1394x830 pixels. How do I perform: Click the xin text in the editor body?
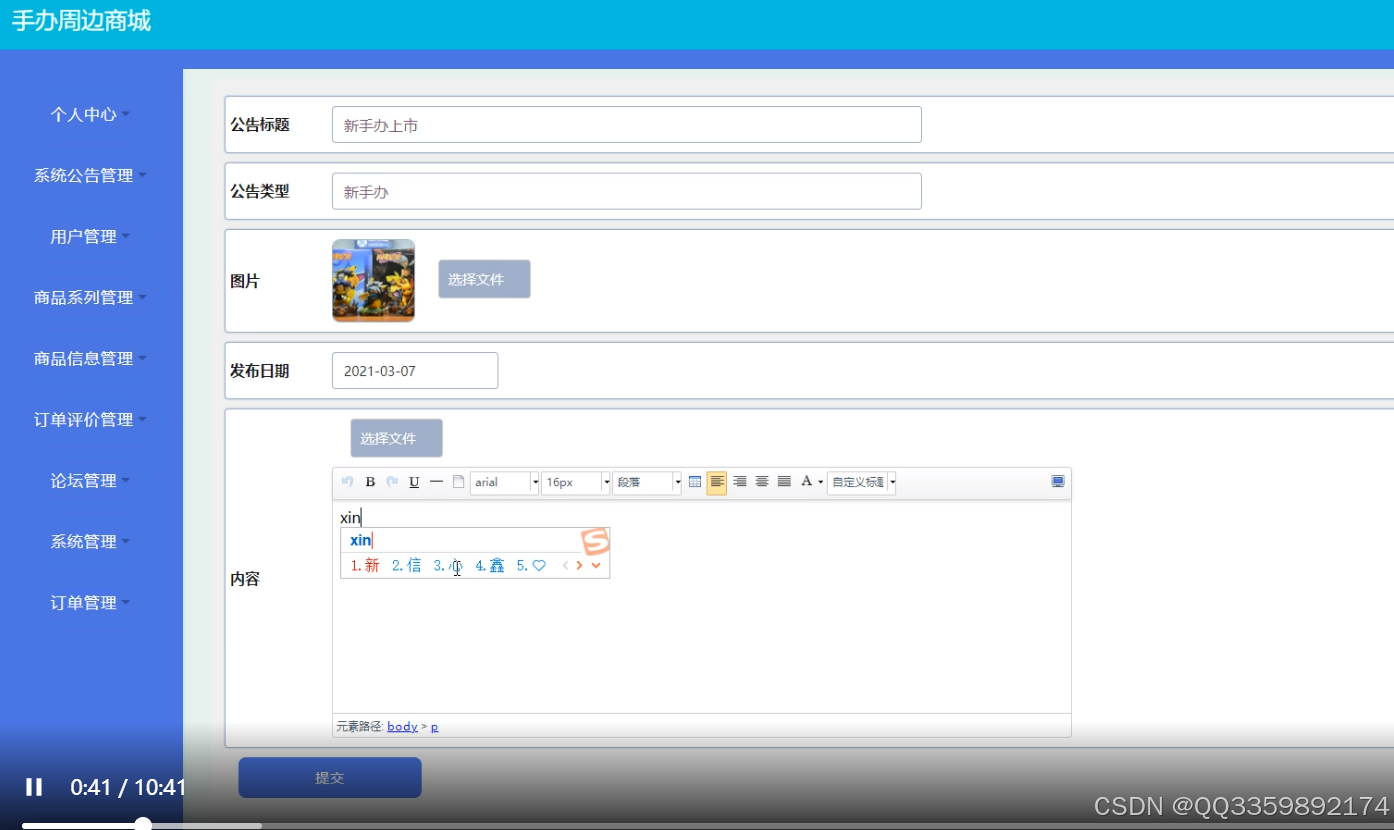350,517
